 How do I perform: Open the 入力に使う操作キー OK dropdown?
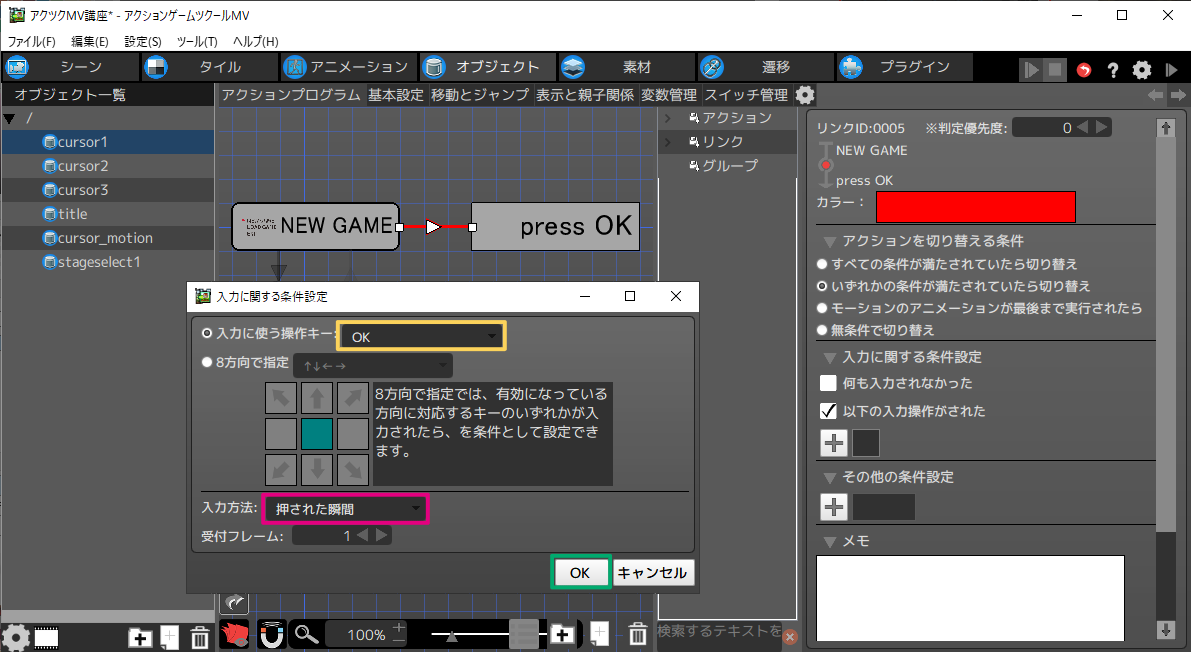tap(421, 337)
